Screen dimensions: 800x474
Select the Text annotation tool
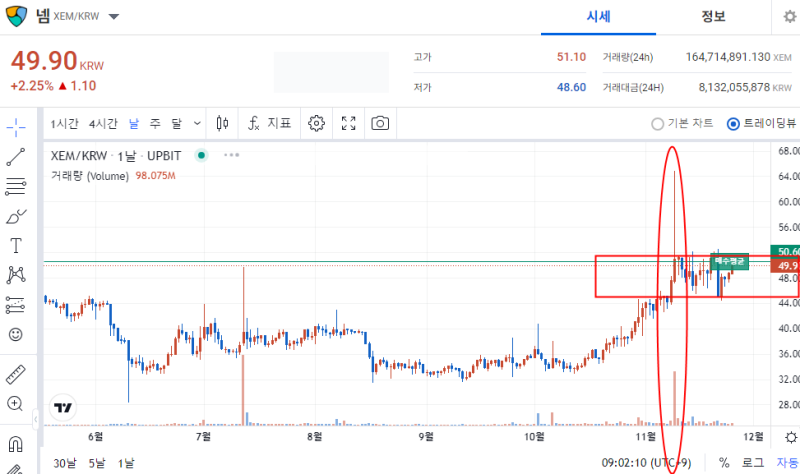pos(16,245)
